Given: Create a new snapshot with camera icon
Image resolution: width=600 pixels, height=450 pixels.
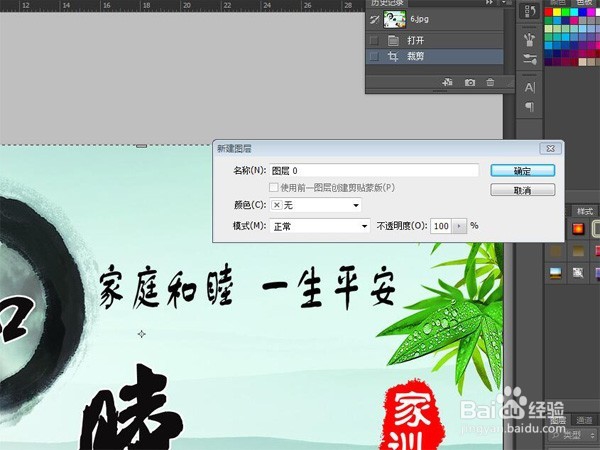Looking at the screenshot, I should click(x=470, y=82).
